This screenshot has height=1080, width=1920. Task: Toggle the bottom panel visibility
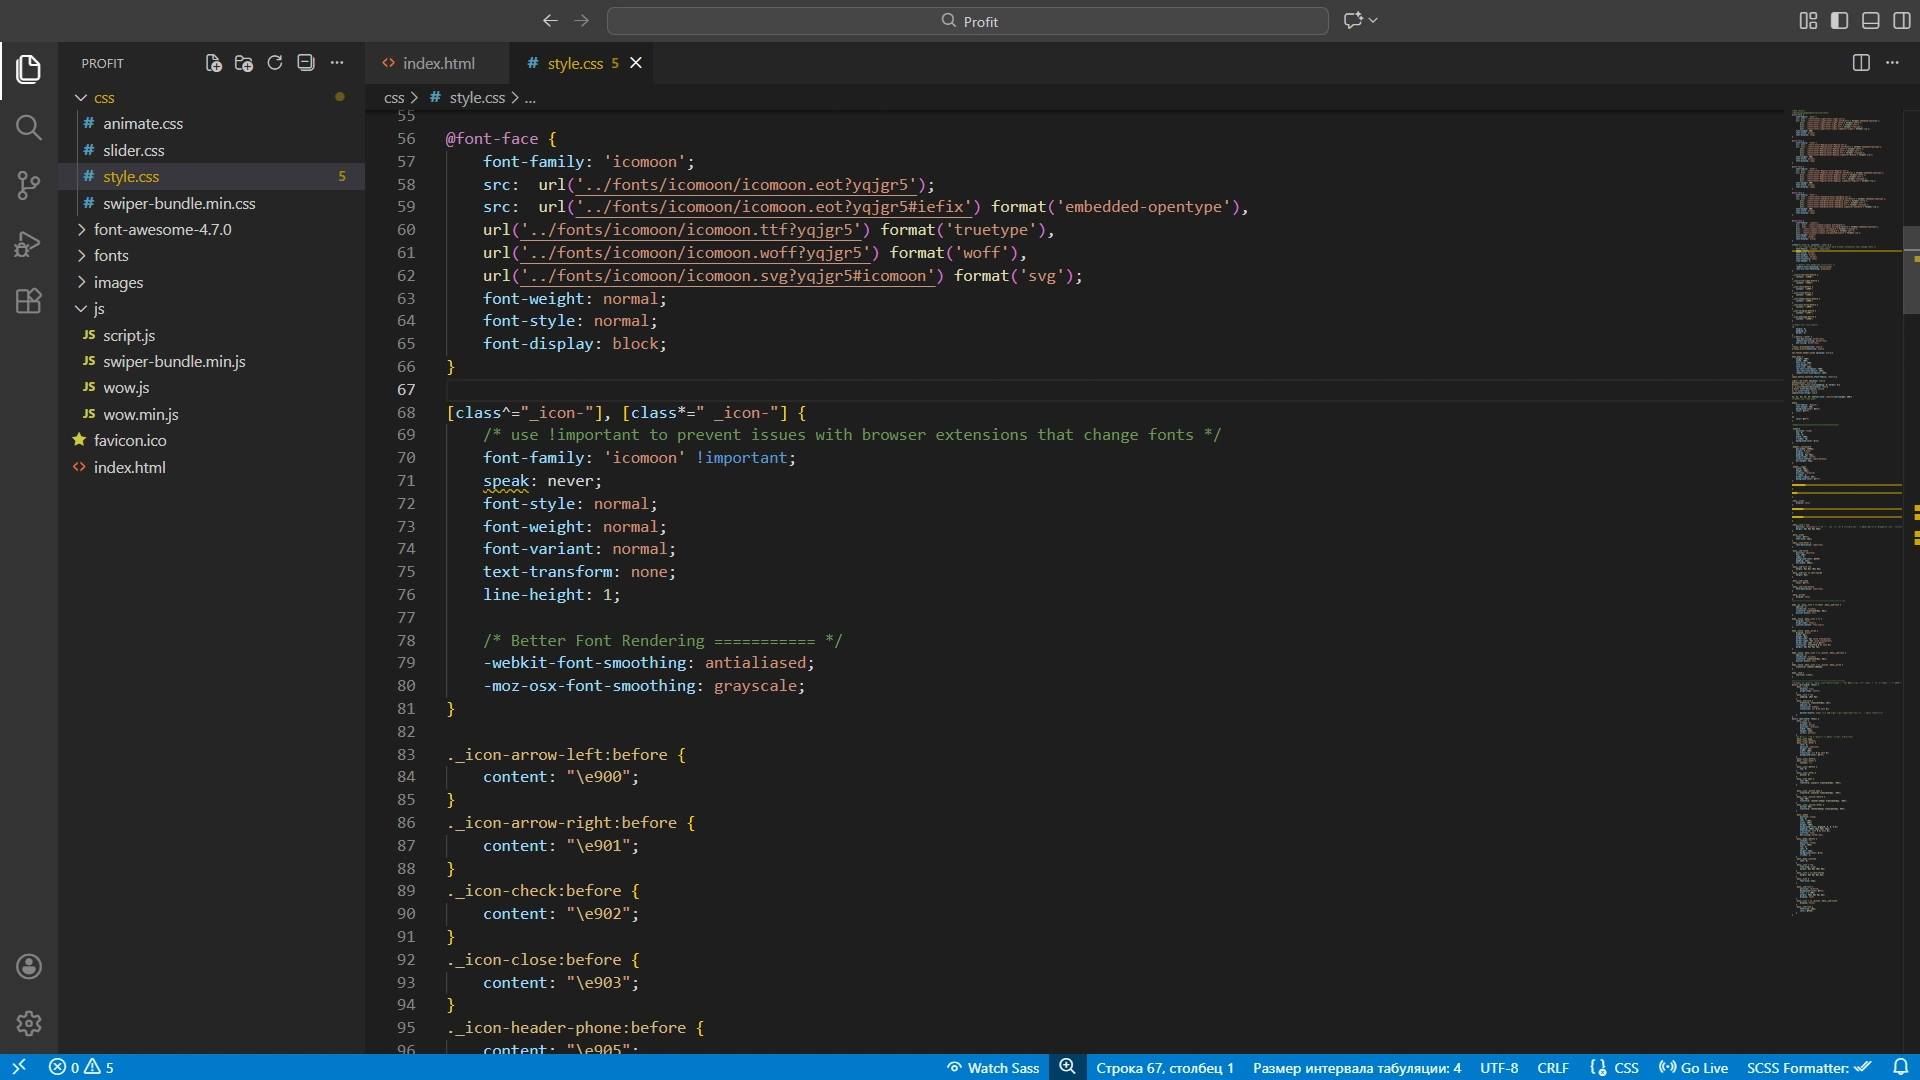point(1871,21)
